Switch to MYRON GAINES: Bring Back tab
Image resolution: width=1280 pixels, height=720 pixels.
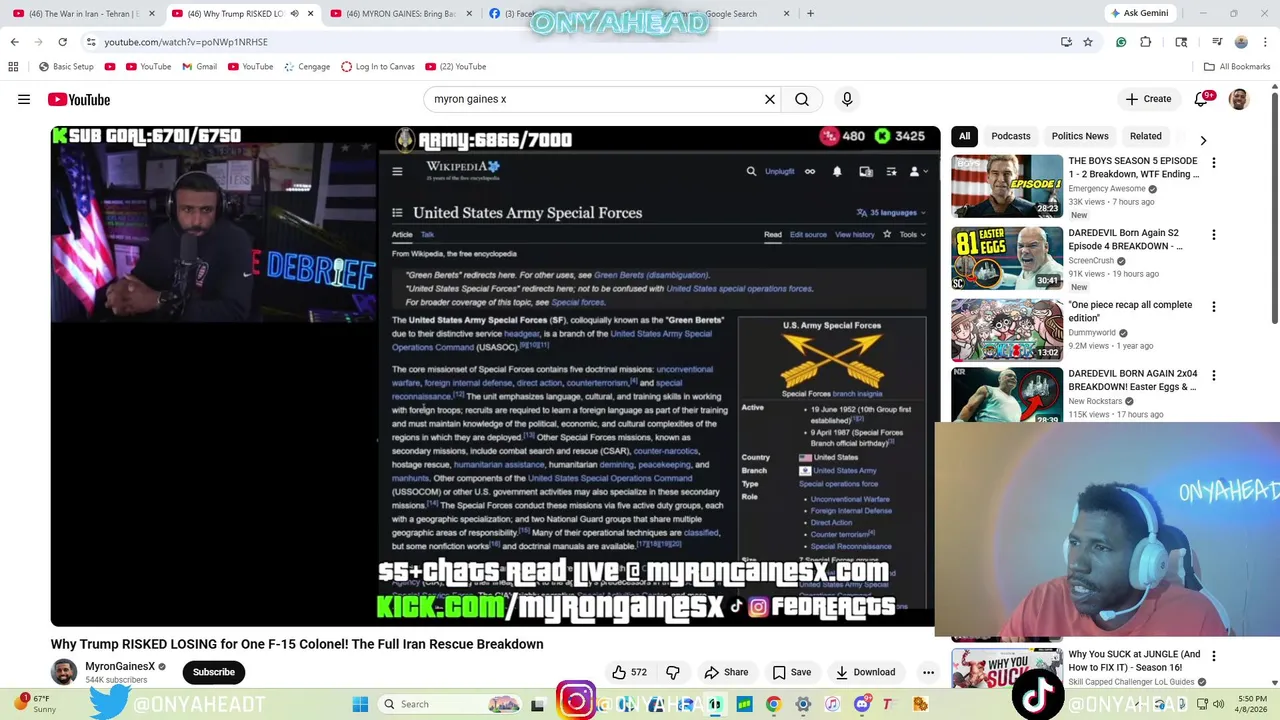[x=401, y=14]
